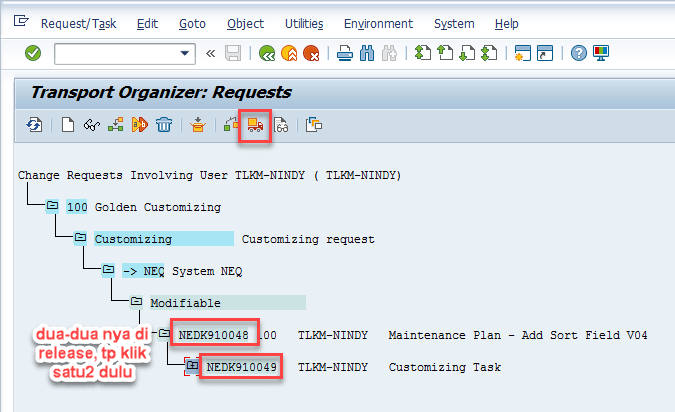Expand the NEDK910049 task node
This screenshot has height=412, width=675.
pos(192,367)
